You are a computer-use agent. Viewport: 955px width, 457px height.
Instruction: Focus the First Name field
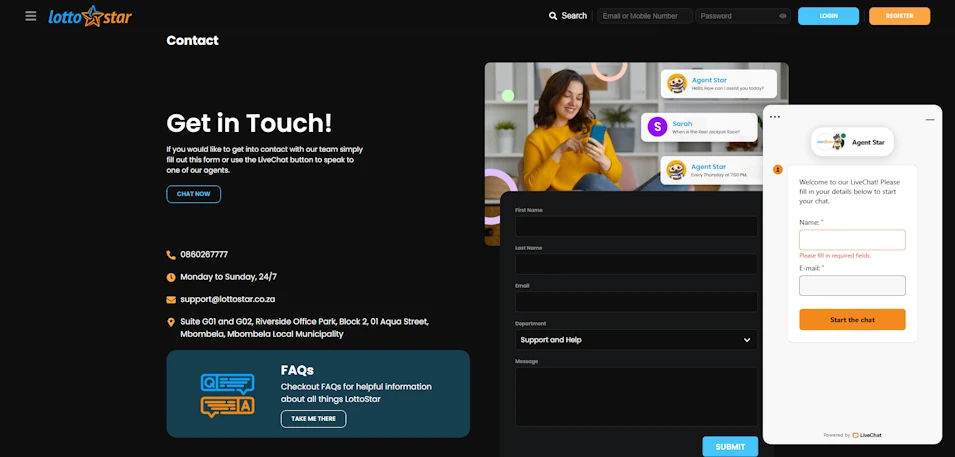(636, 226)
